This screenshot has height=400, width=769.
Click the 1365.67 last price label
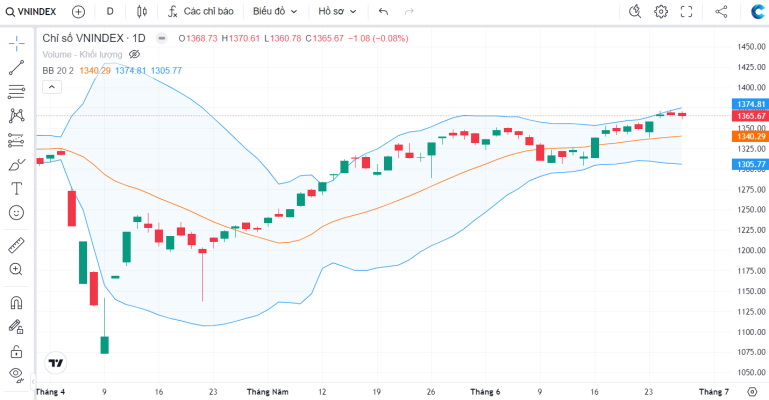point(750,116)
